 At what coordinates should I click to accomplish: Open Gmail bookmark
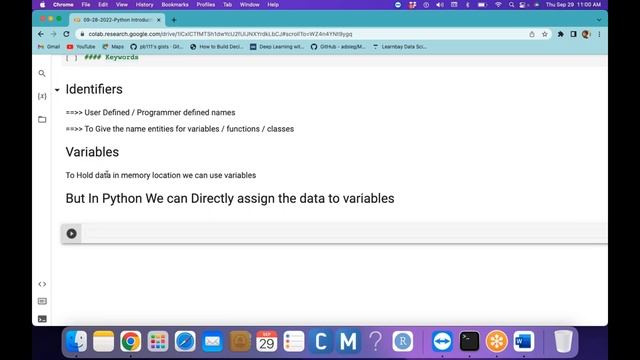(x=49, y=47)
